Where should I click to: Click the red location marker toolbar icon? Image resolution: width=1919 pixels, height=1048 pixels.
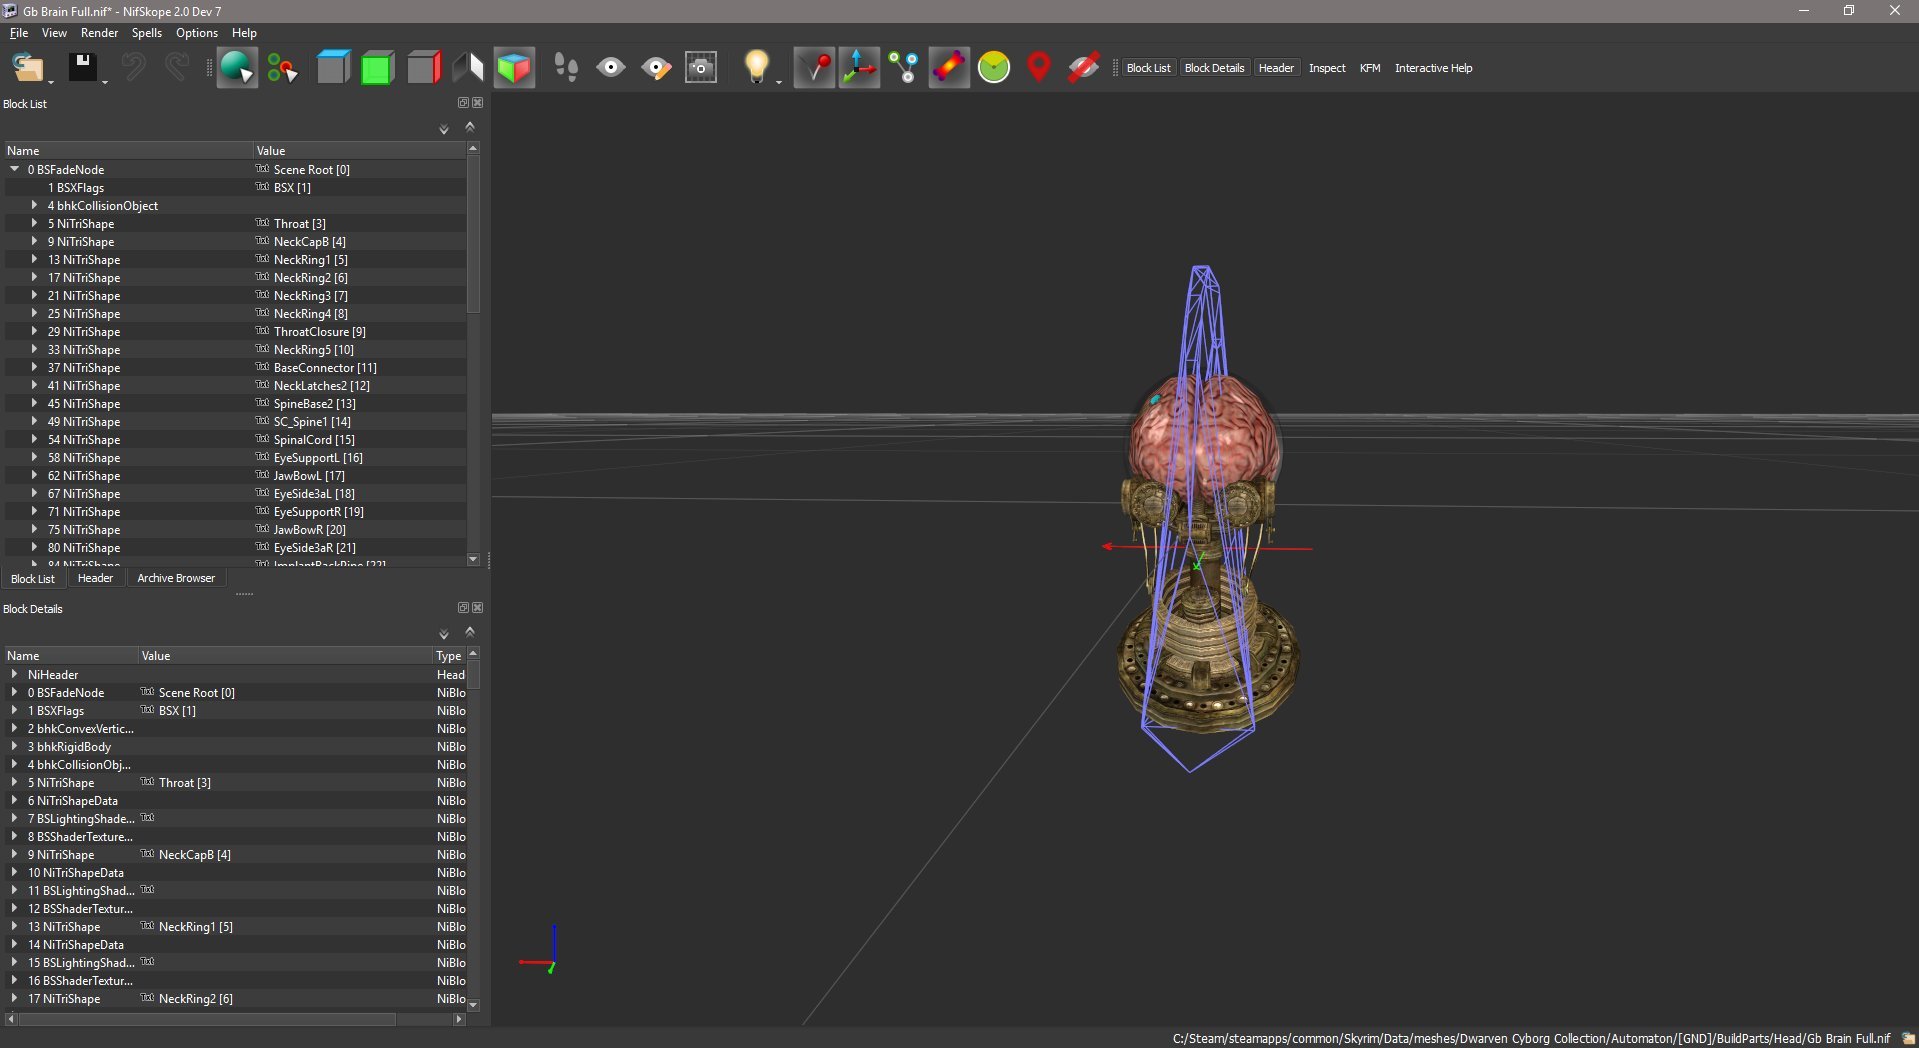(x=1039, y=68)
